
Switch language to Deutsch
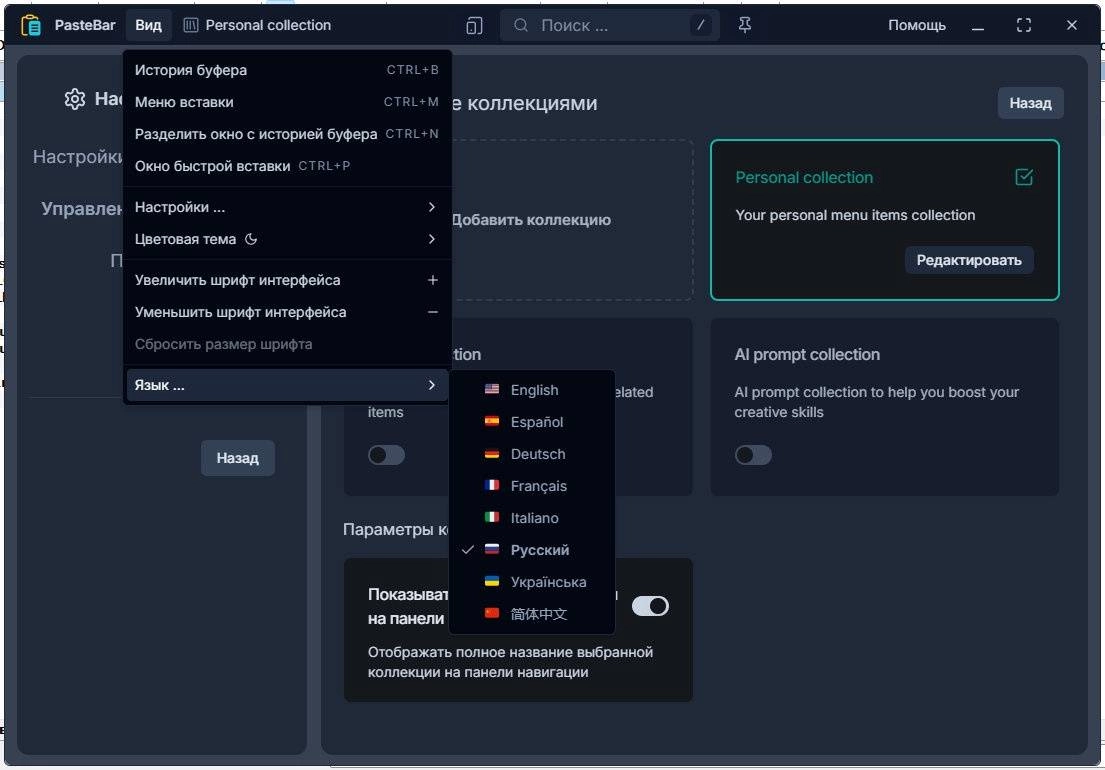(x=532, y=454)
